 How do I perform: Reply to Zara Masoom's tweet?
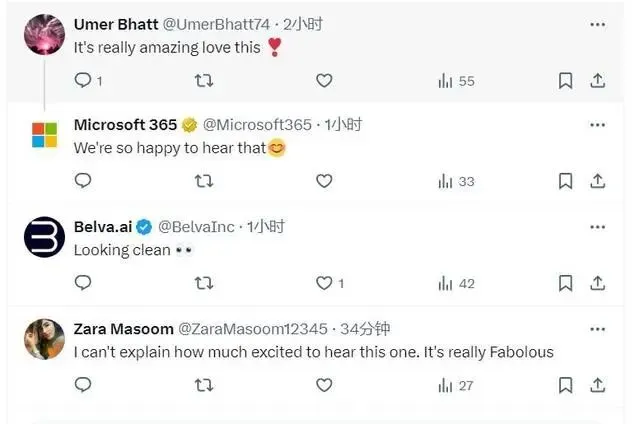click(84, 384)
